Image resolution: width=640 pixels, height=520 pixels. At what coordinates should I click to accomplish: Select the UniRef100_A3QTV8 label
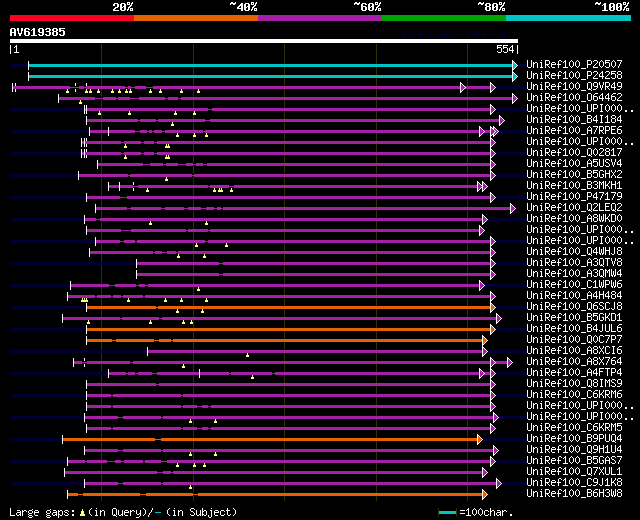[x=574, y=262]
